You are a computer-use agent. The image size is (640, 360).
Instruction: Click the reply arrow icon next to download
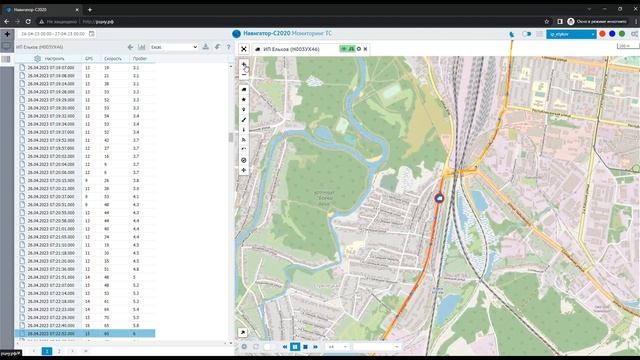218,47
